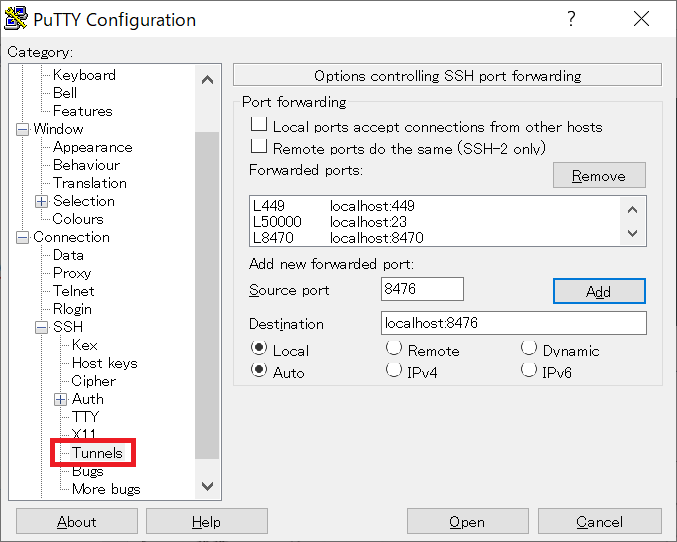The image size is (677, 542).
Task: Click forwarded ports list scroll up arrow
Action: point(633,210)
